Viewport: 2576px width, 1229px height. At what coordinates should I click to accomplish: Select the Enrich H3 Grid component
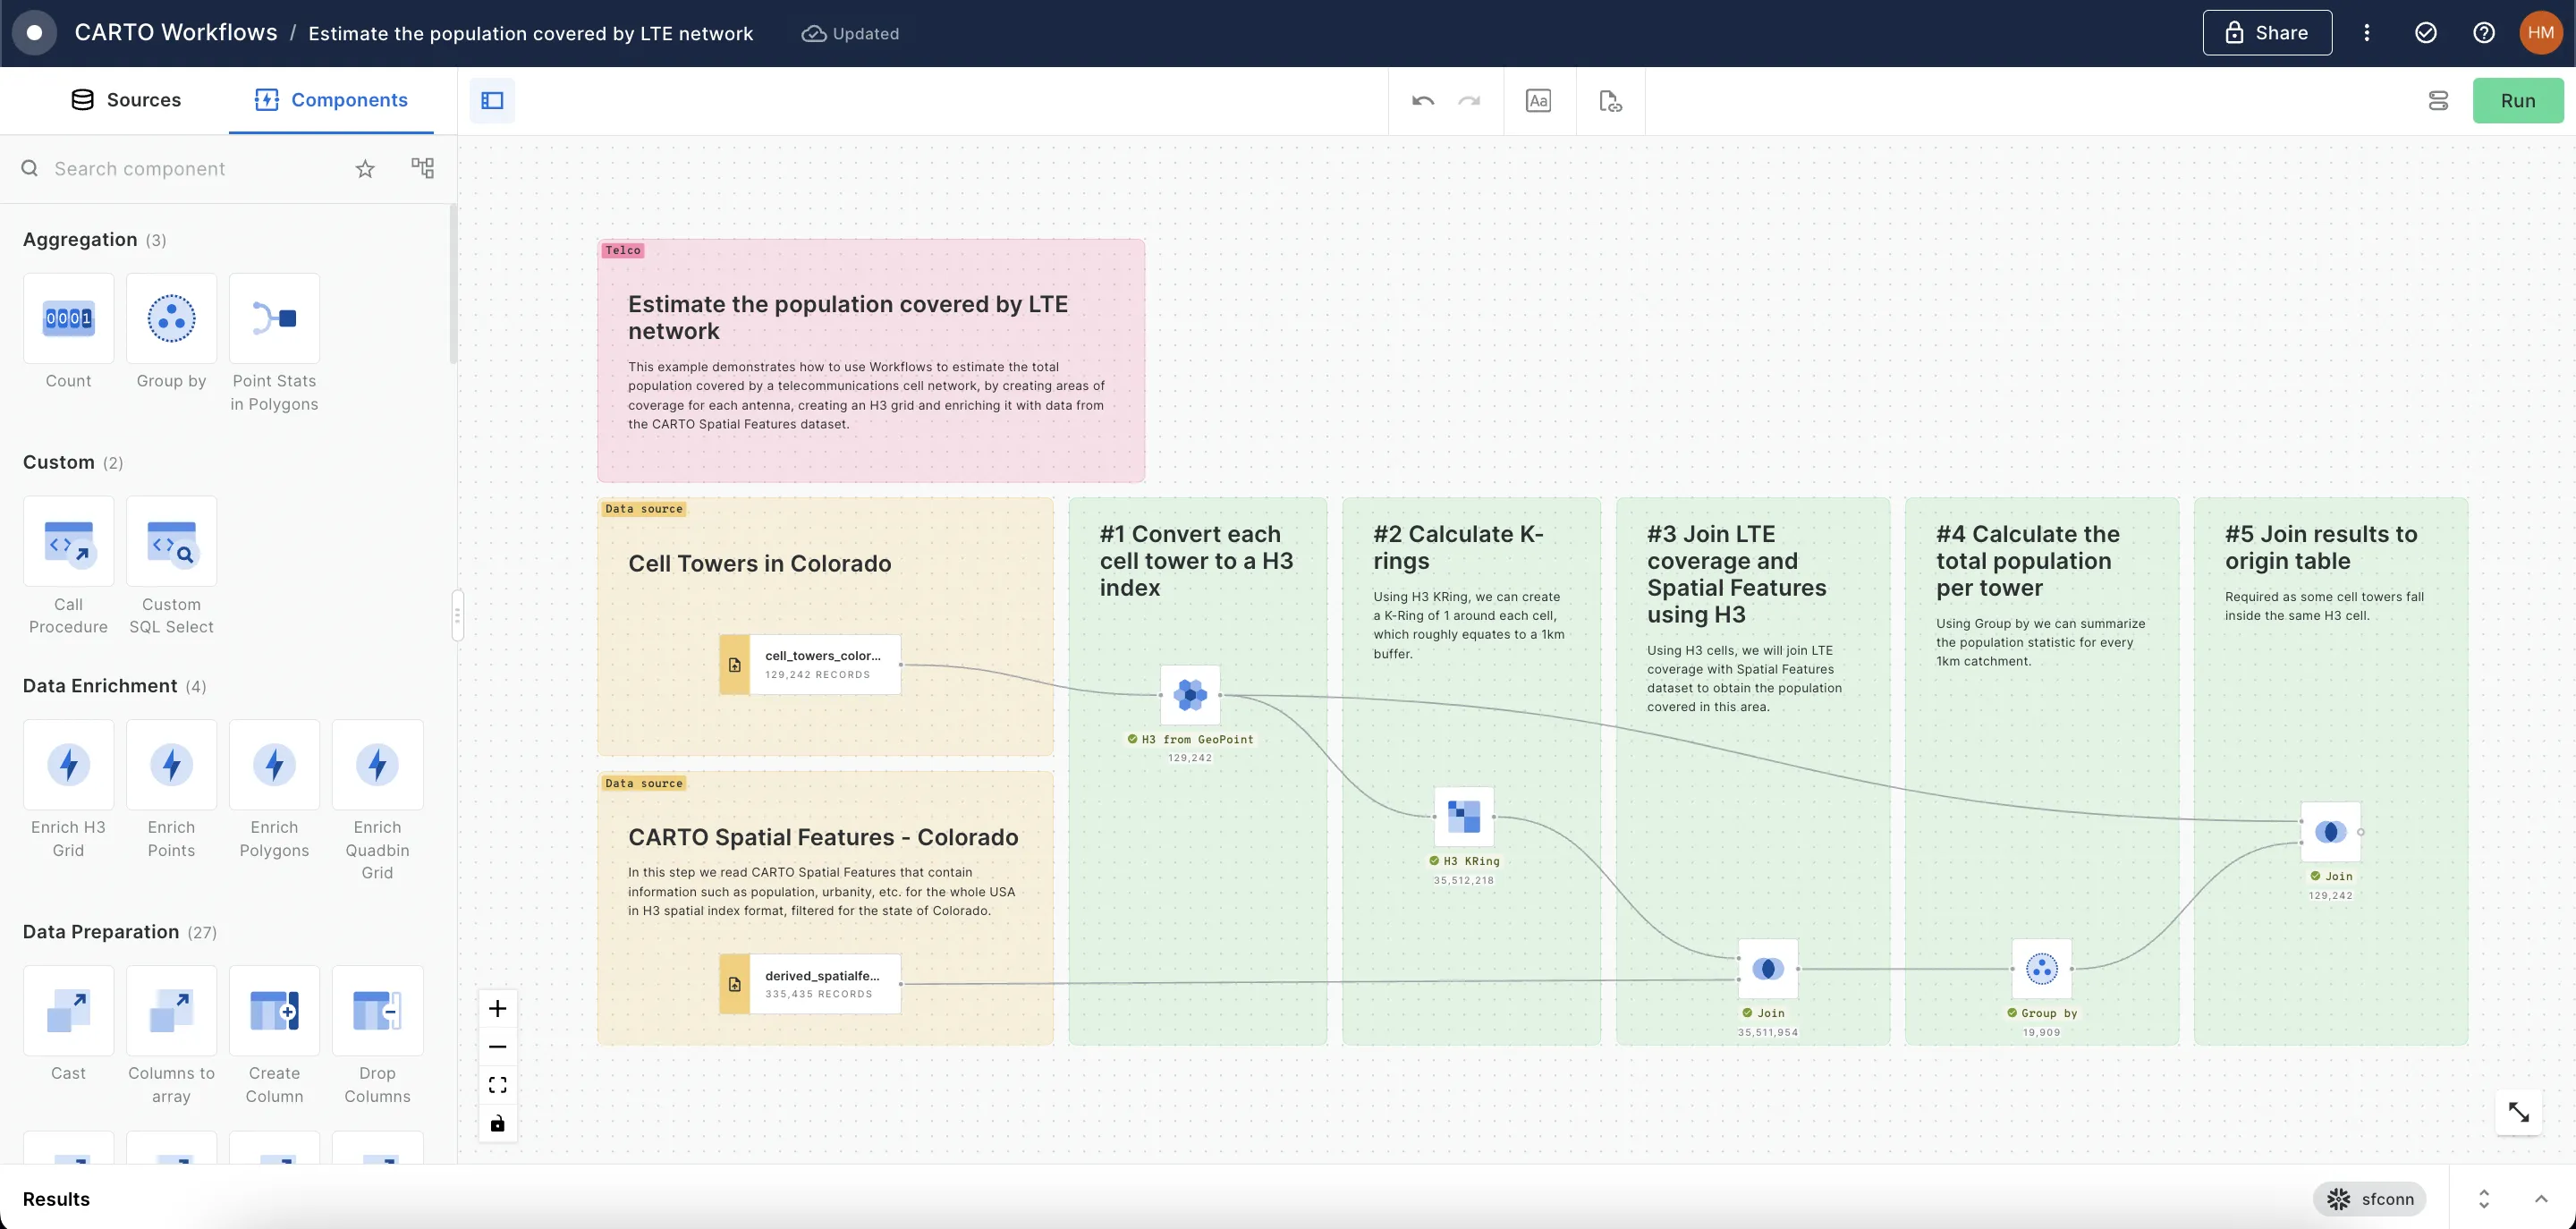pyautogui.click(x=67, y=764)
